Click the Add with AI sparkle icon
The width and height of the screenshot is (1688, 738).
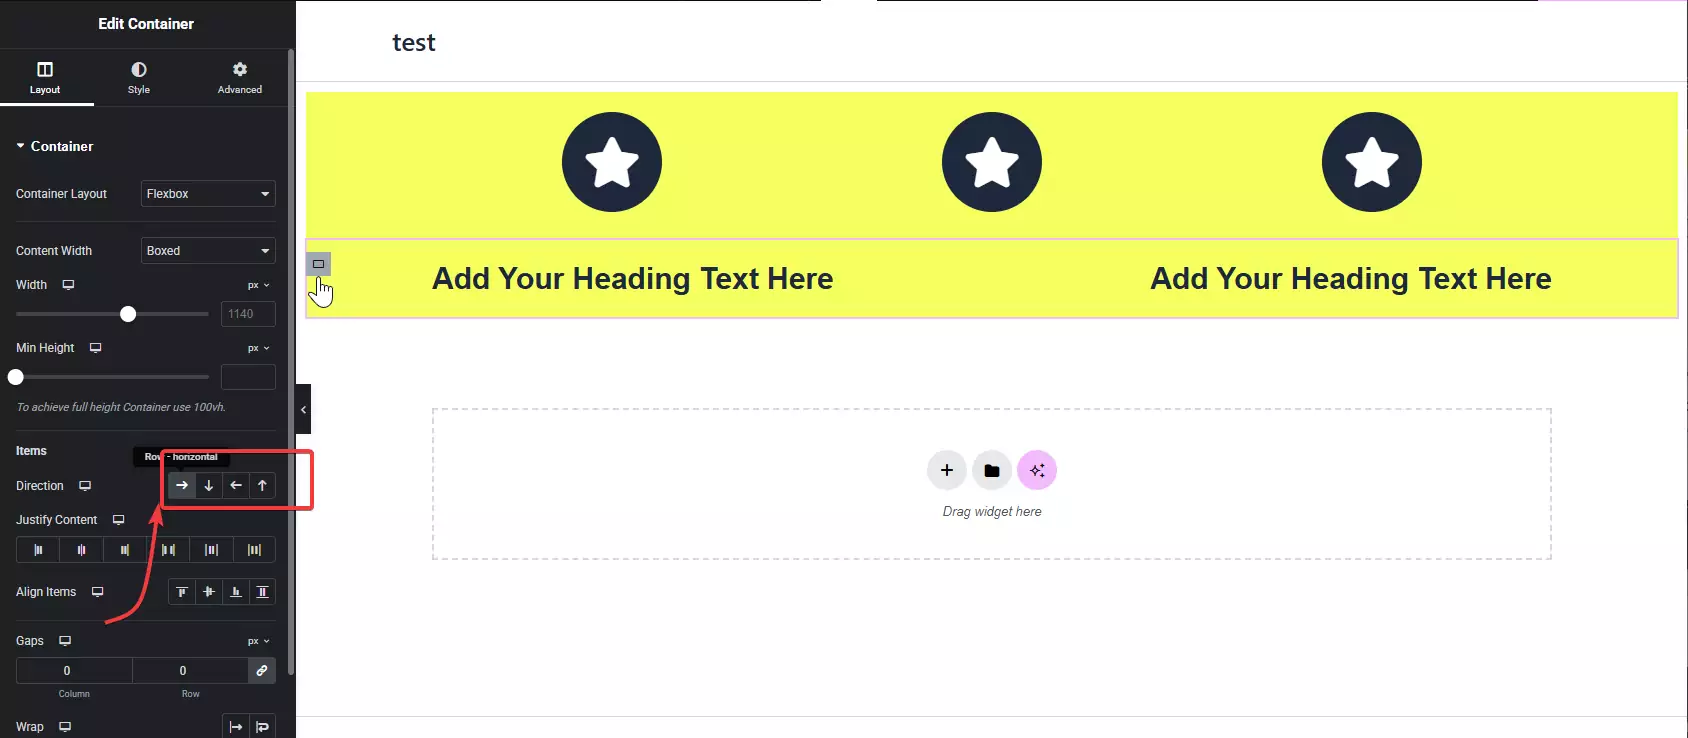pyautogui.click(x=1037, y=470)
